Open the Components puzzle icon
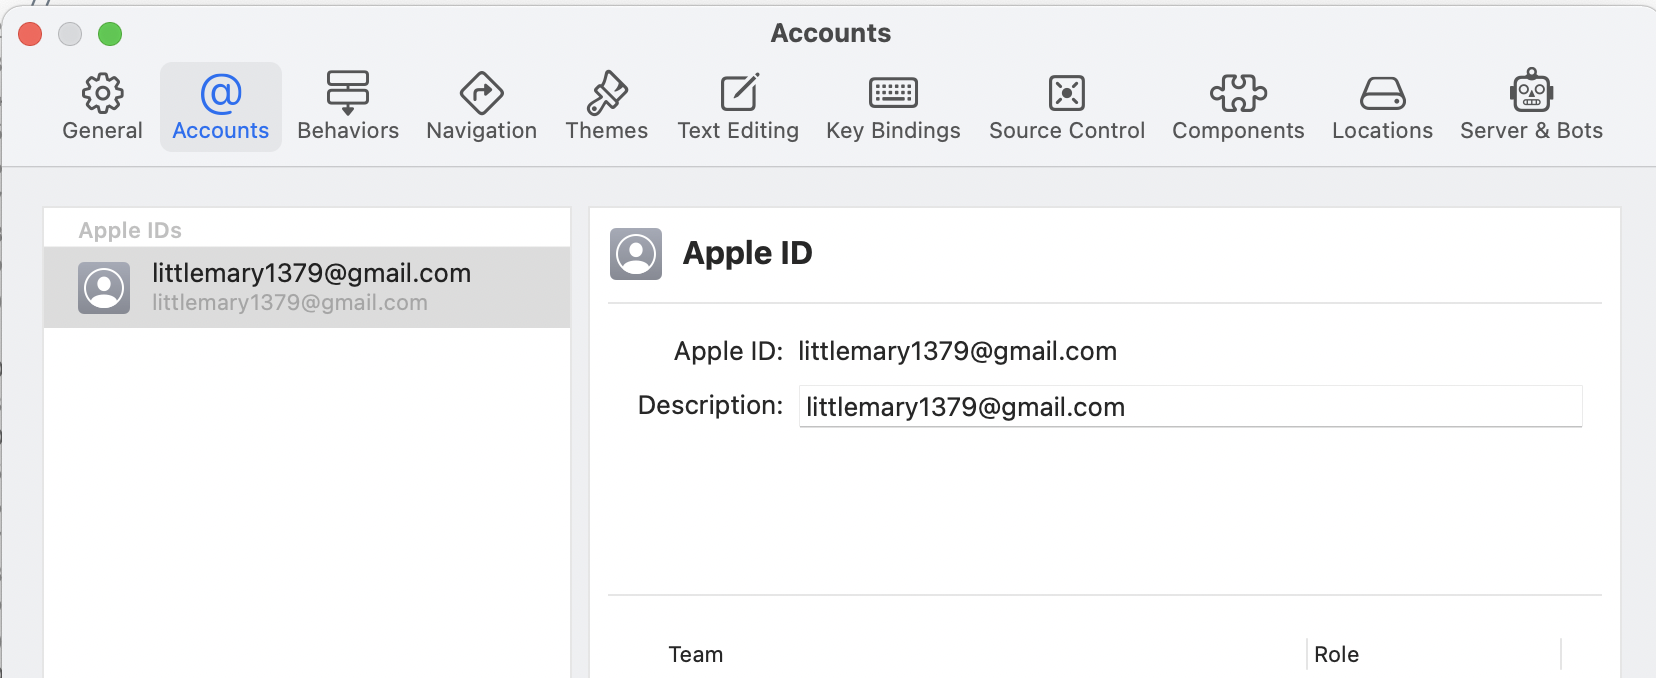 [1238, 93]
